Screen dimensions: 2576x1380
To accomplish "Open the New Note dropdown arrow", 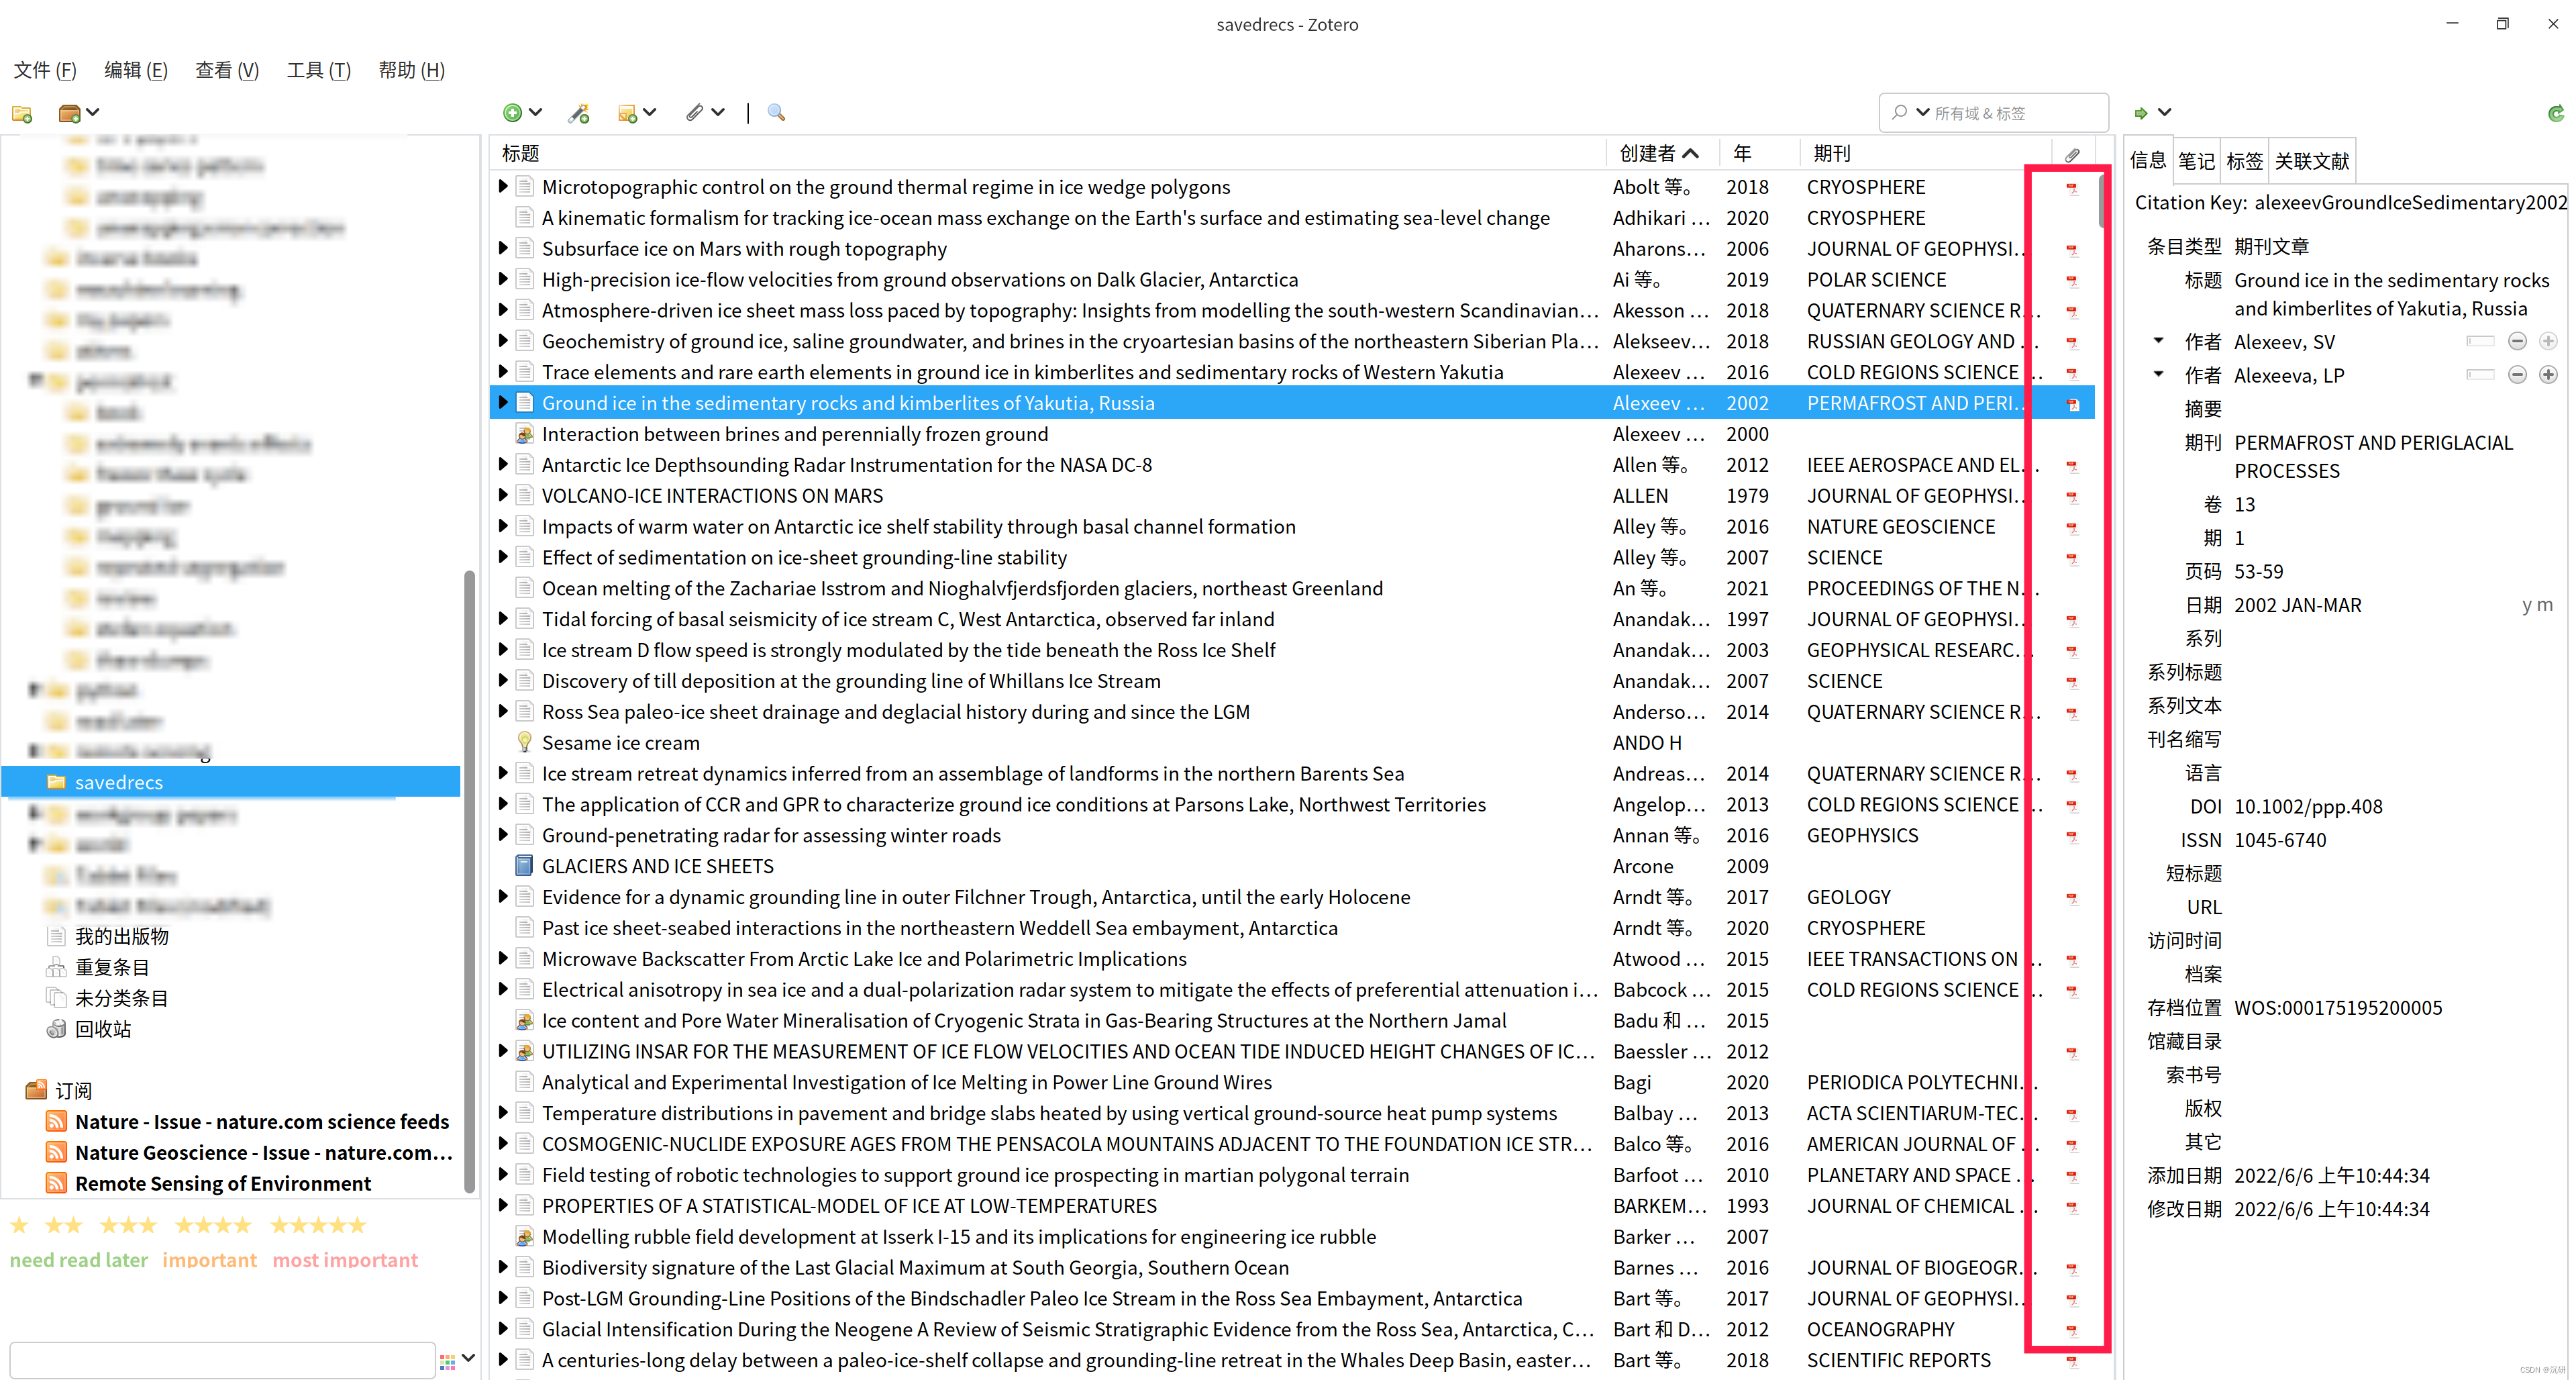I will pos(650,113).
